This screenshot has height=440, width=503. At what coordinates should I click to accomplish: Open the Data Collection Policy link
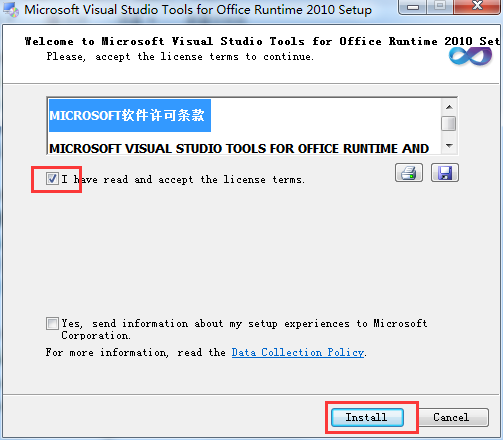tap(298, 352)
